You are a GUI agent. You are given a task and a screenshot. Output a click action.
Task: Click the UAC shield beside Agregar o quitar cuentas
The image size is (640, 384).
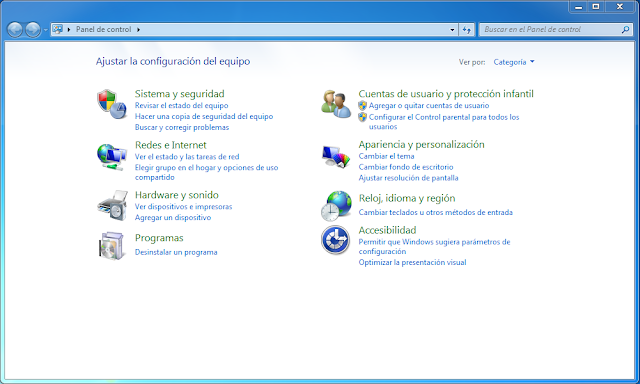coord(362,105)
